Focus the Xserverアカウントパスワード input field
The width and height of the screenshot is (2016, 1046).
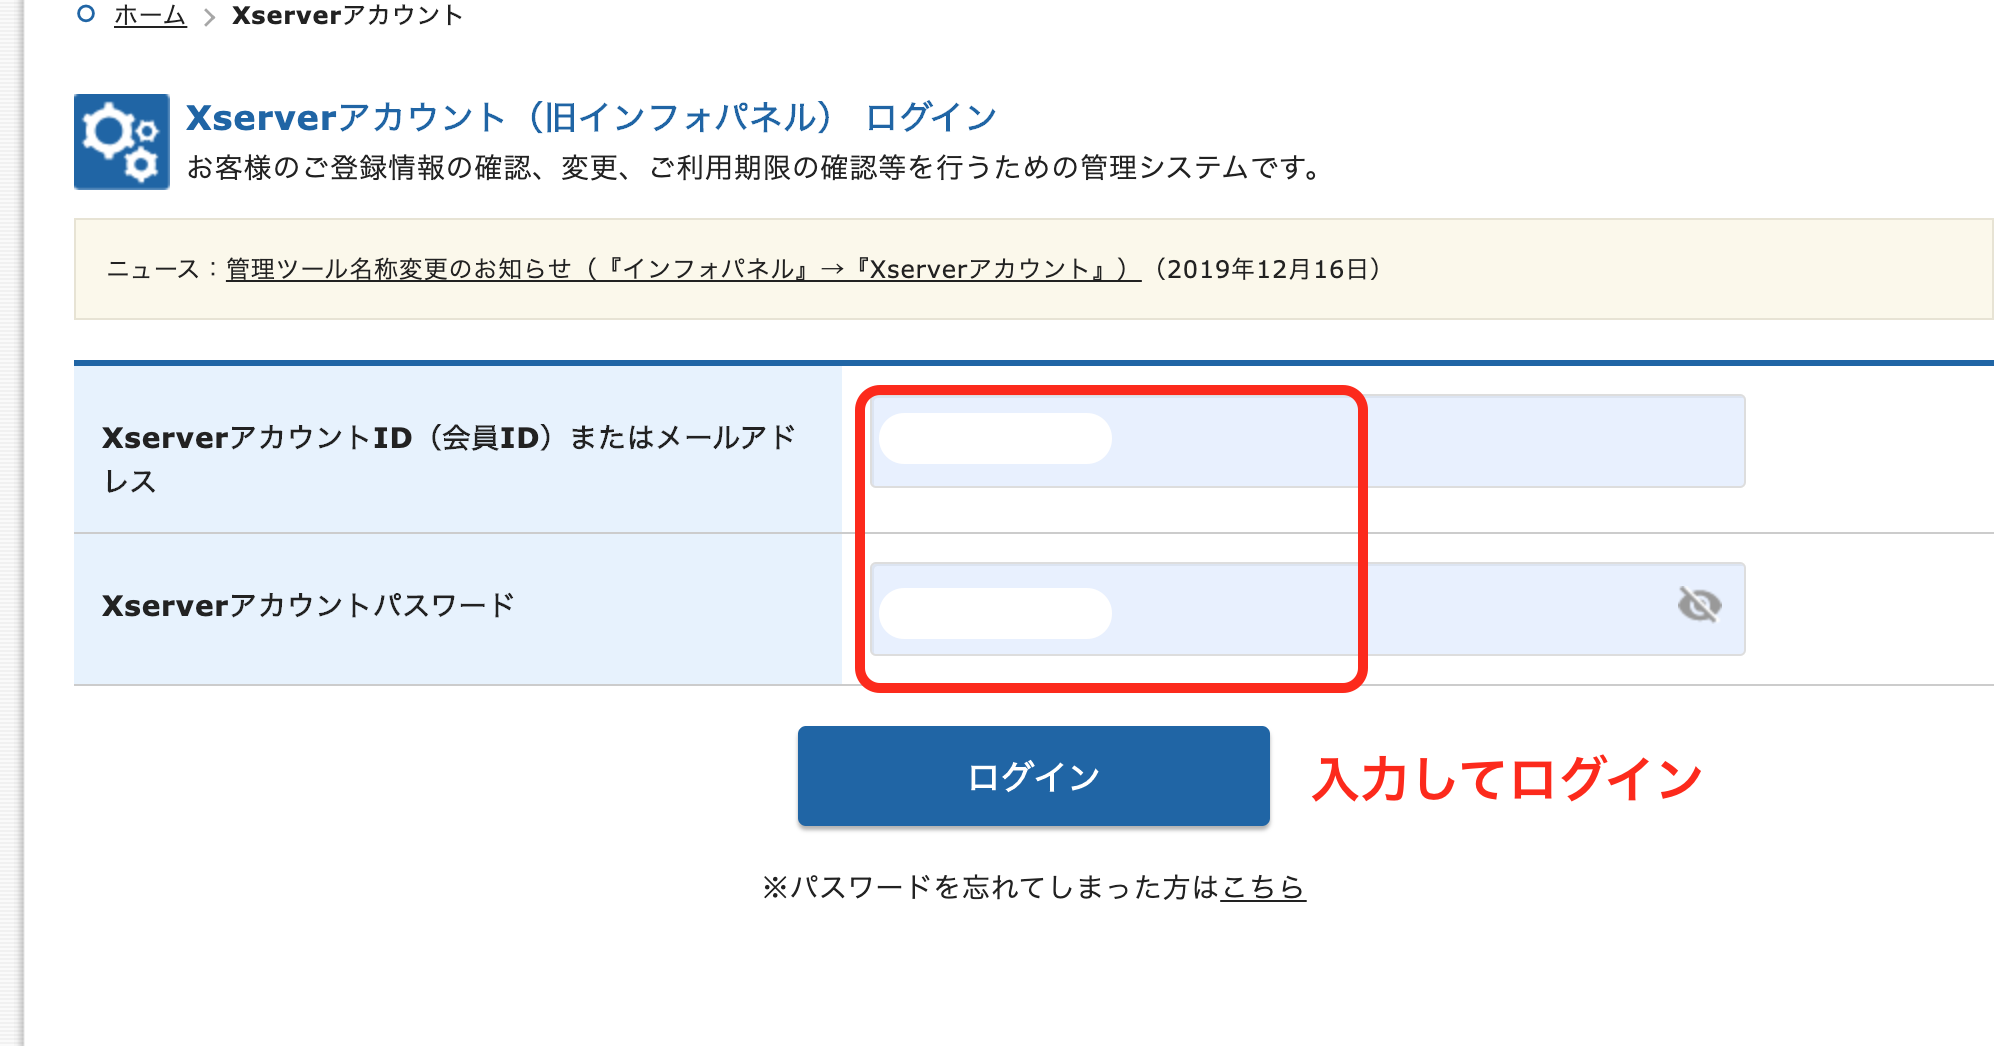coord(1307,609)
